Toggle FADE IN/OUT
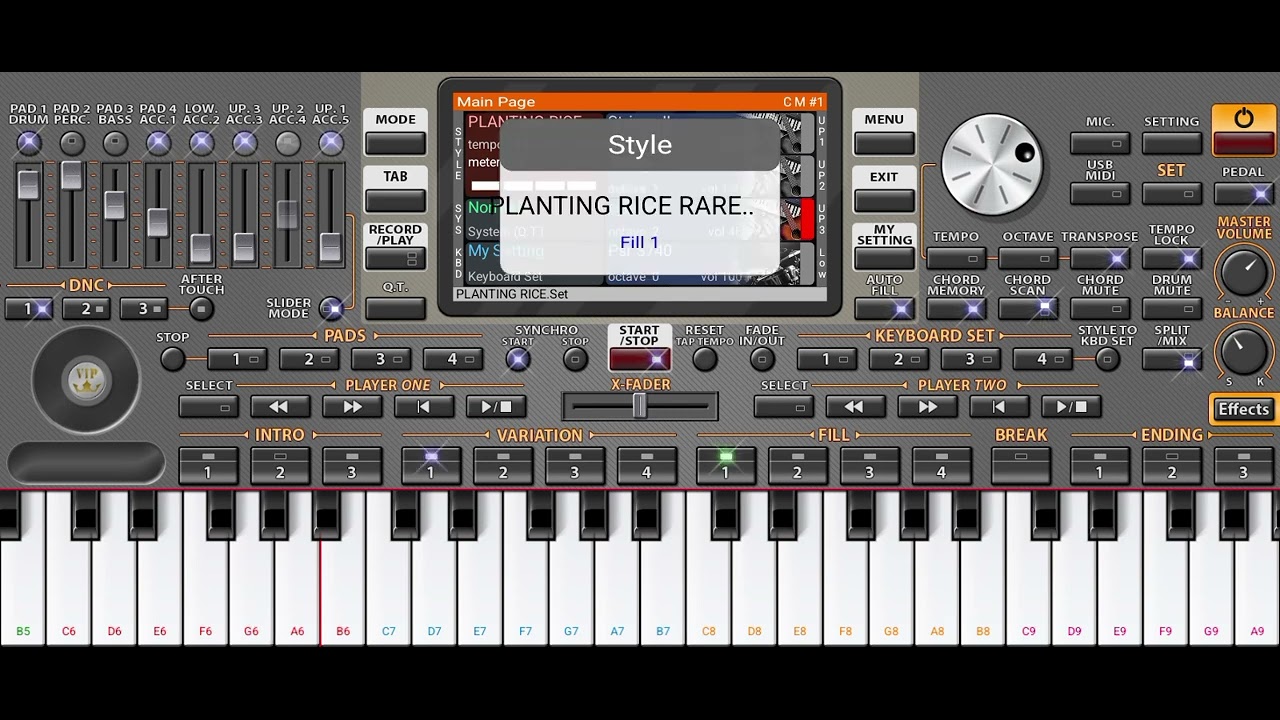 coord(762,359)
